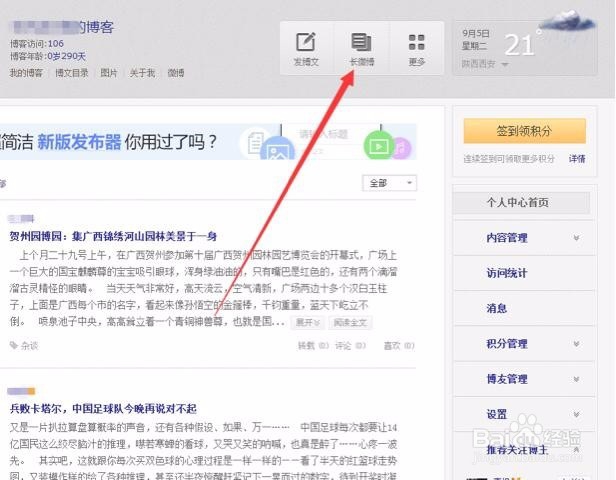The image size is (616, 480).
Task: Expand the 博友管理 section chevron
Action: click(576, 379)
